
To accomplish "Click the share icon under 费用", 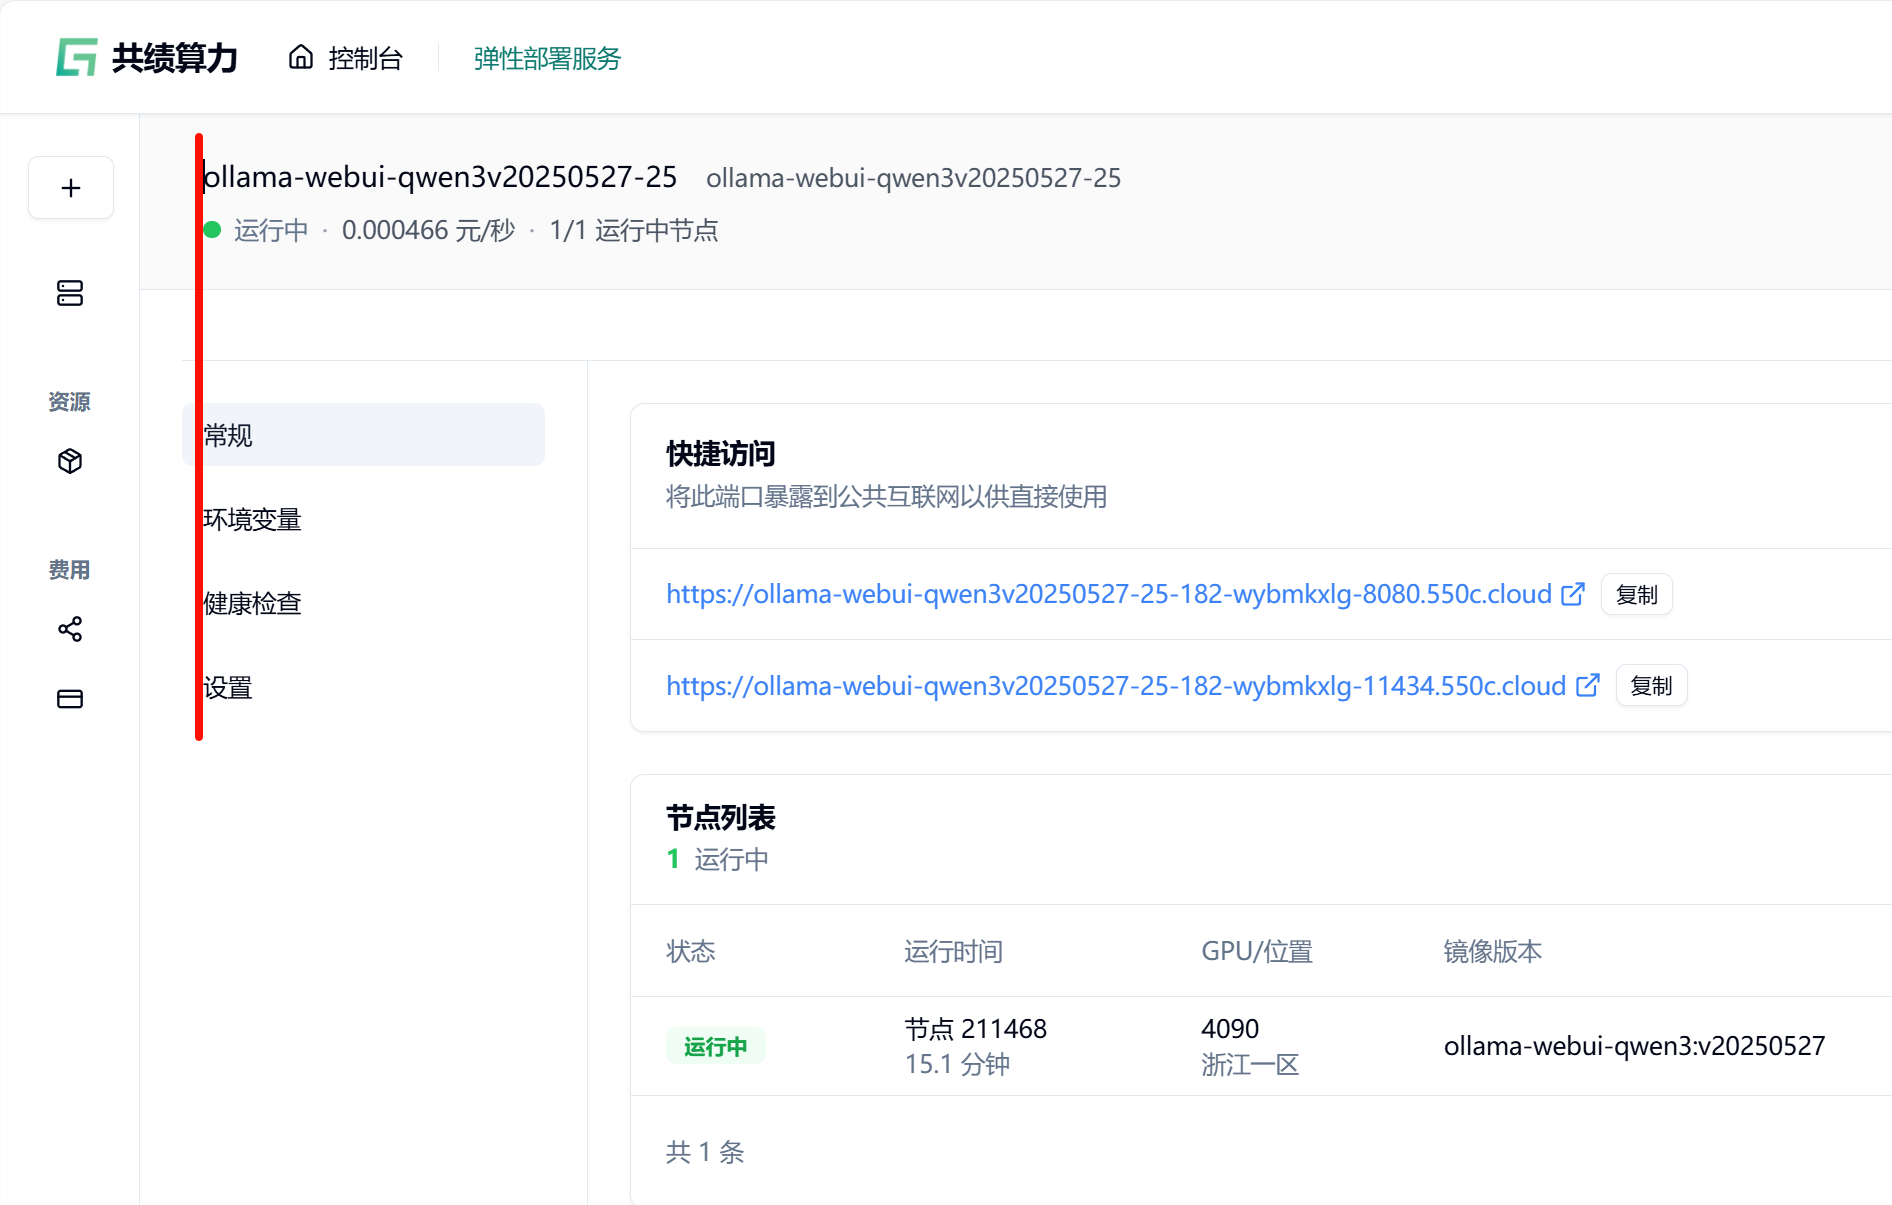I will point(70,629).
